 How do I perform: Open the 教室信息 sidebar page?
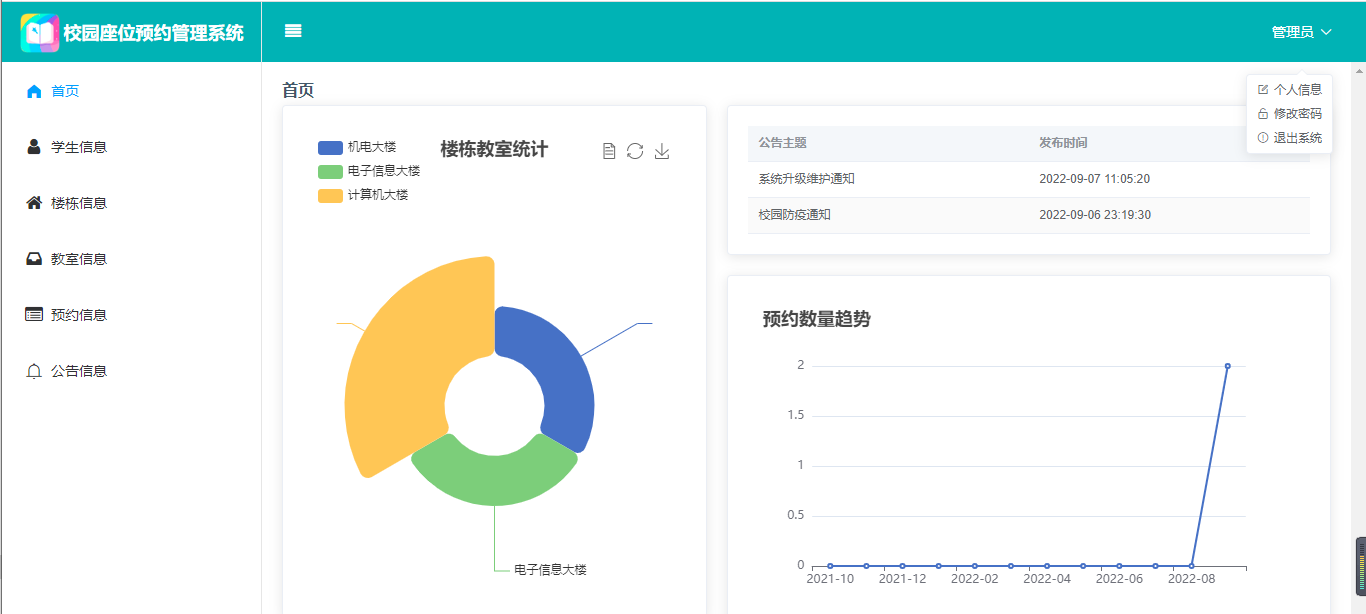(78, 259)
